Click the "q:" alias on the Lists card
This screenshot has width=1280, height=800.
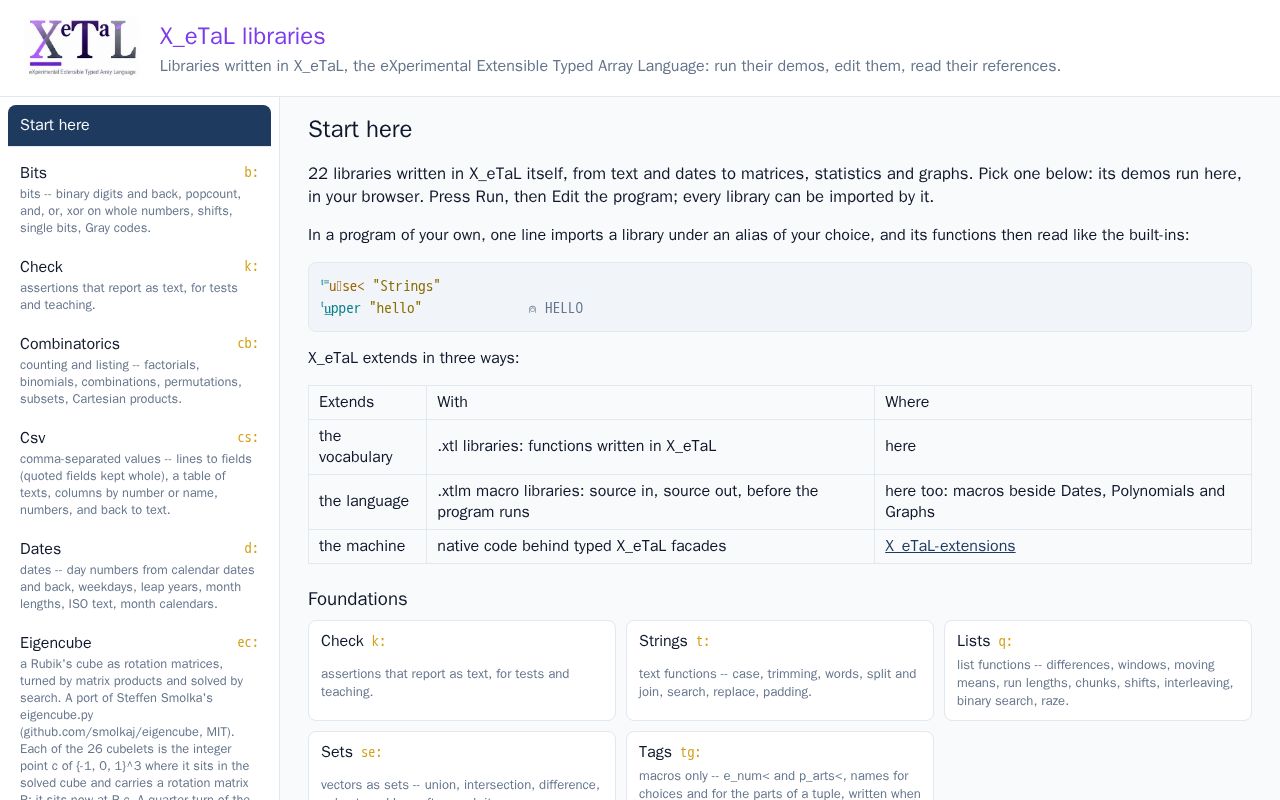click(1005, 642)
